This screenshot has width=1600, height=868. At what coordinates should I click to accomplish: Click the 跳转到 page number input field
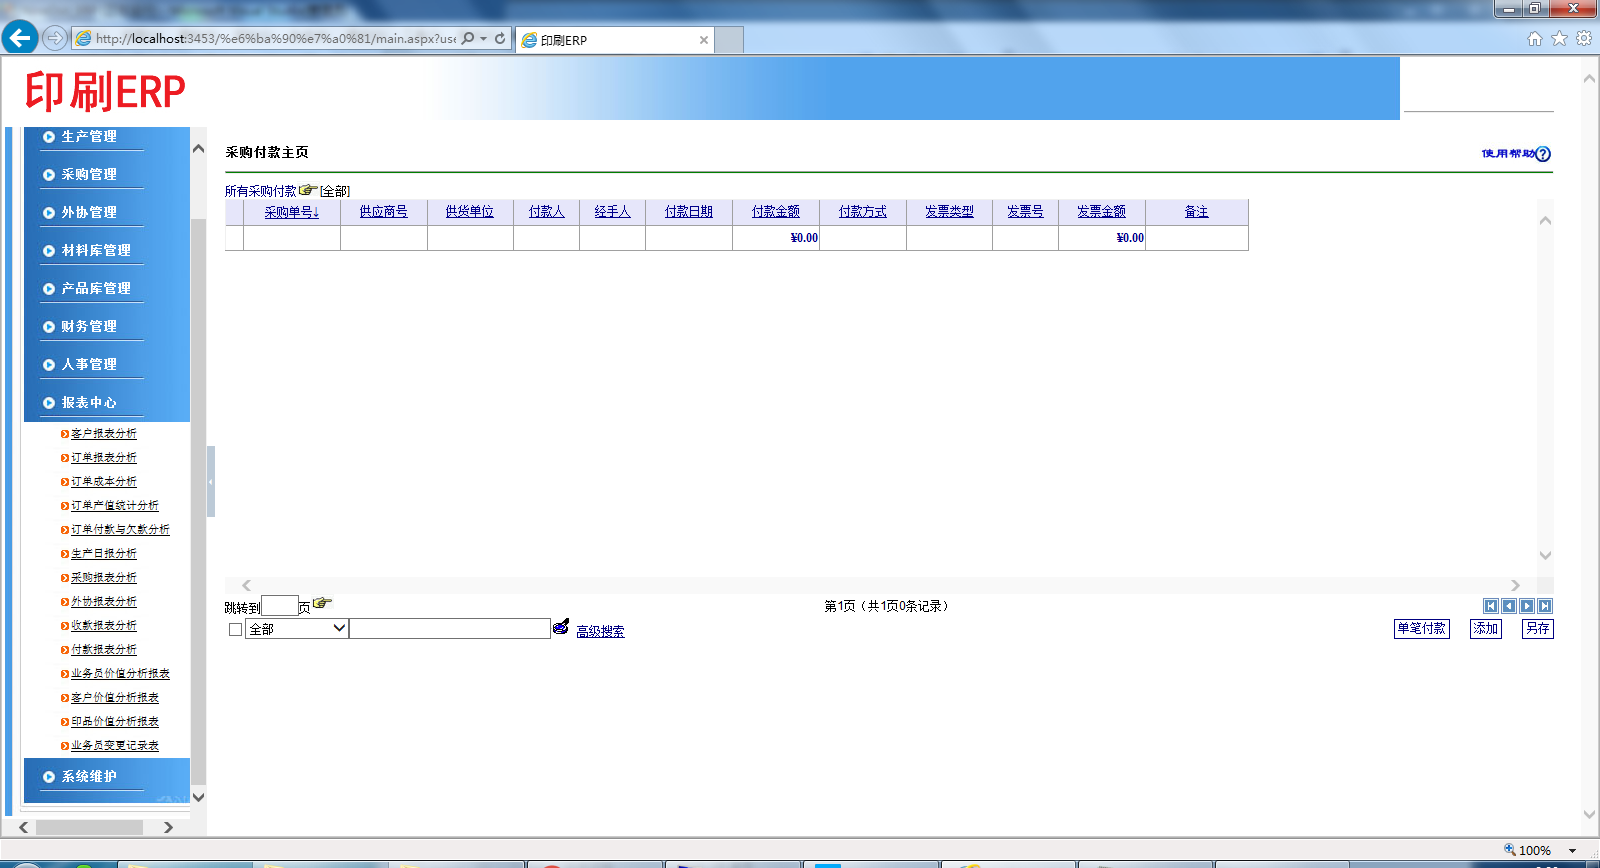pyautogui.click(x=279, y=606)
